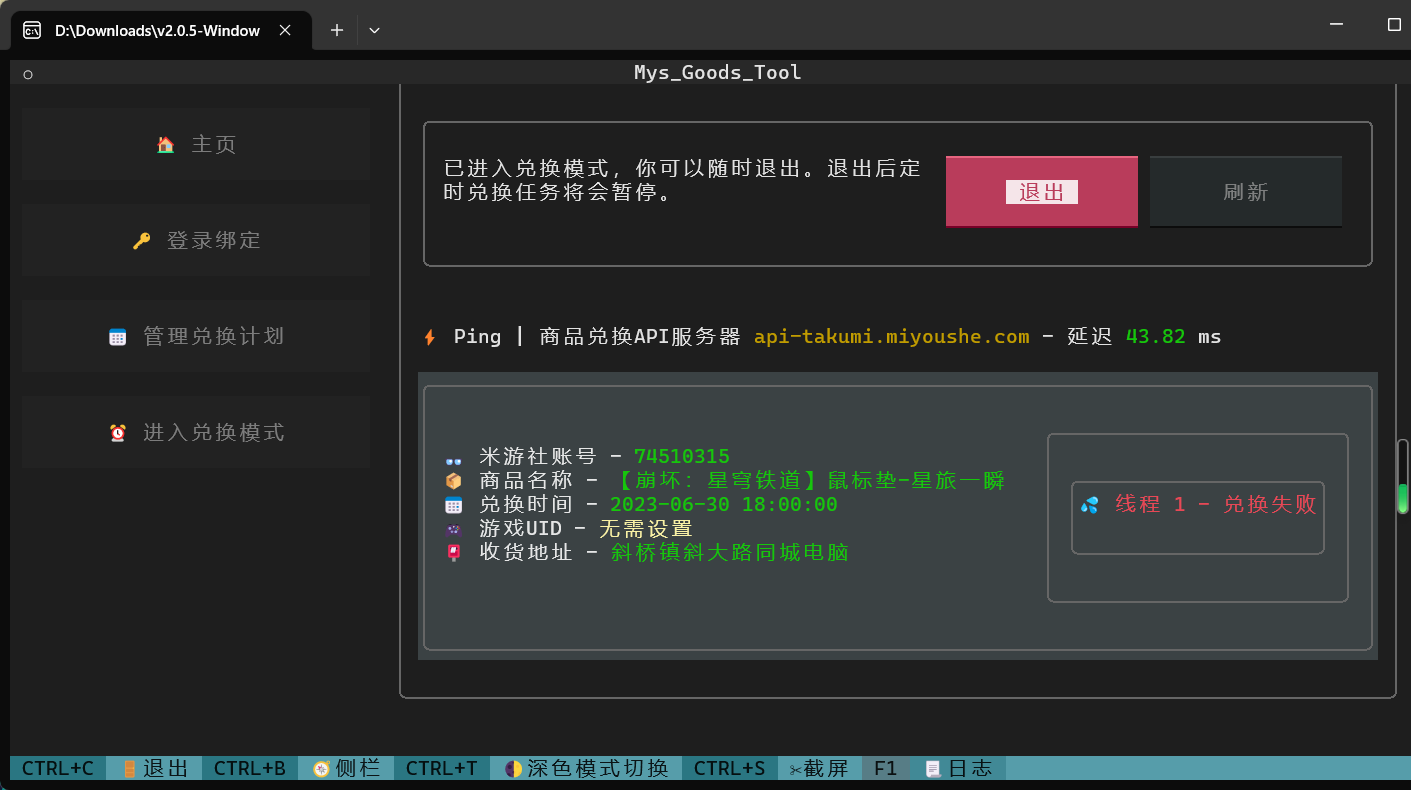
Task: Click the location pin icon beside 收货地址
Action: pyautogui.click(x=453, y=552)
